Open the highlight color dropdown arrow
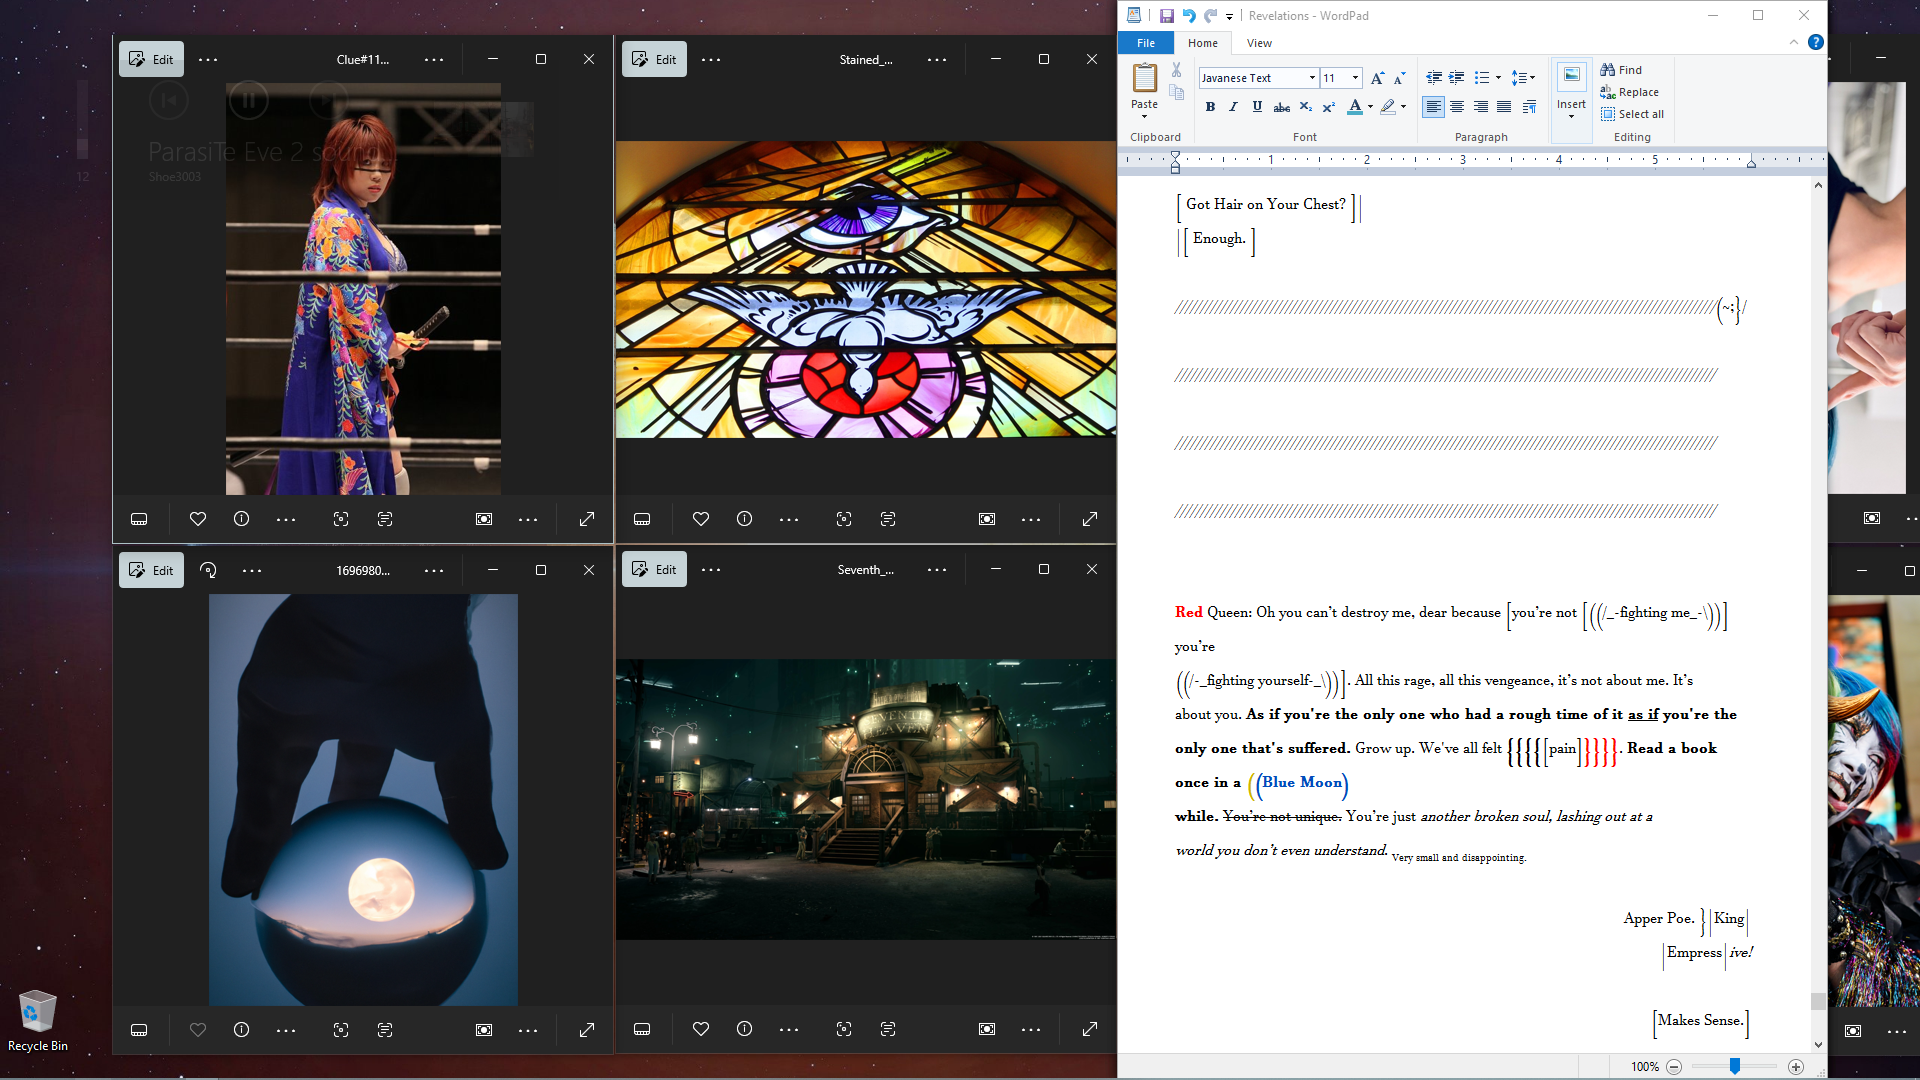This screenshot has width=1920, height=1080. pos(1403,107)
